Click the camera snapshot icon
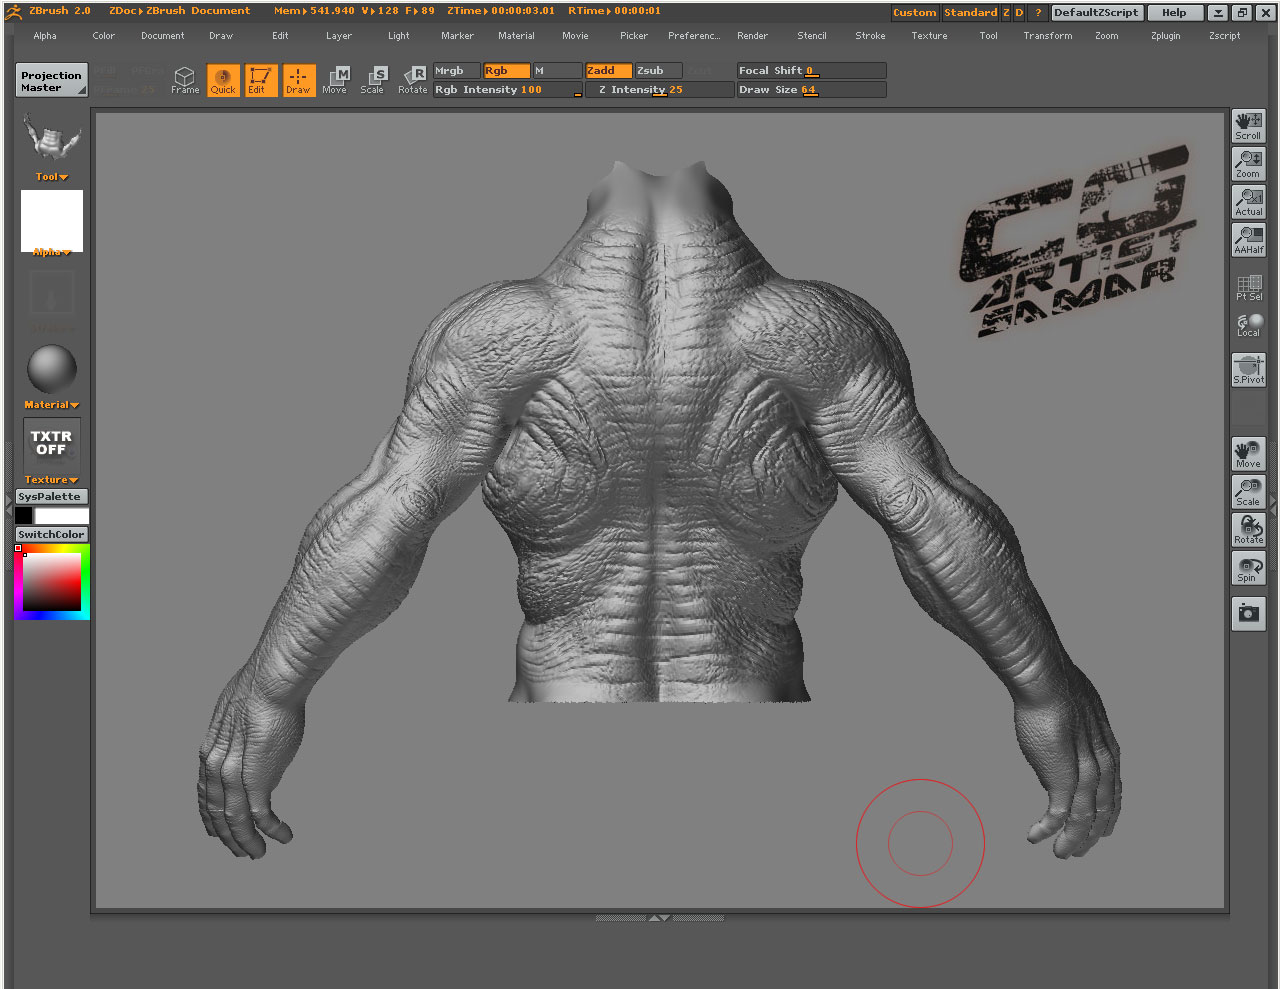 [x=1248, y=613]
